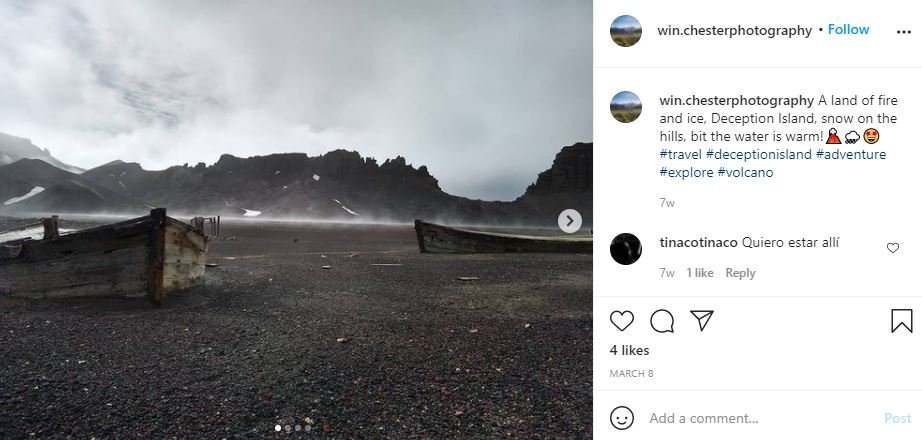Open tinacotinaco's profile avatar
This screenshot has width=922, height=440.
pos(626,249)
